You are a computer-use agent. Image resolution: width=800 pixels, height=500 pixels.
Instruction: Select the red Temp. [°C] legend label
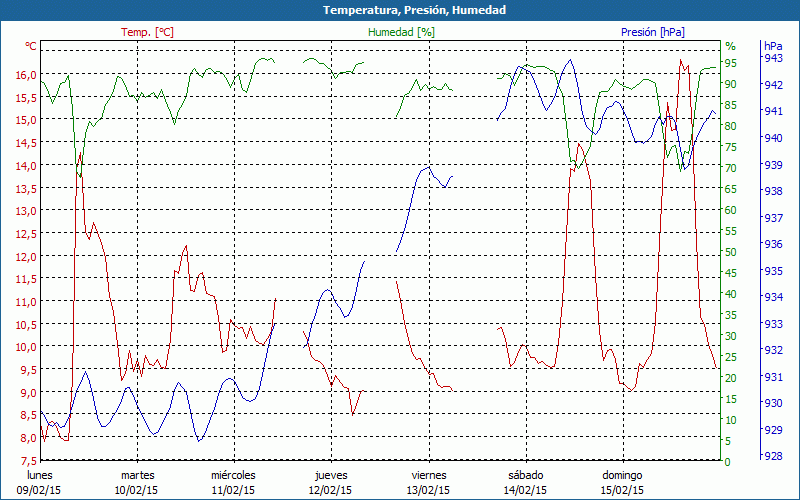147,32
